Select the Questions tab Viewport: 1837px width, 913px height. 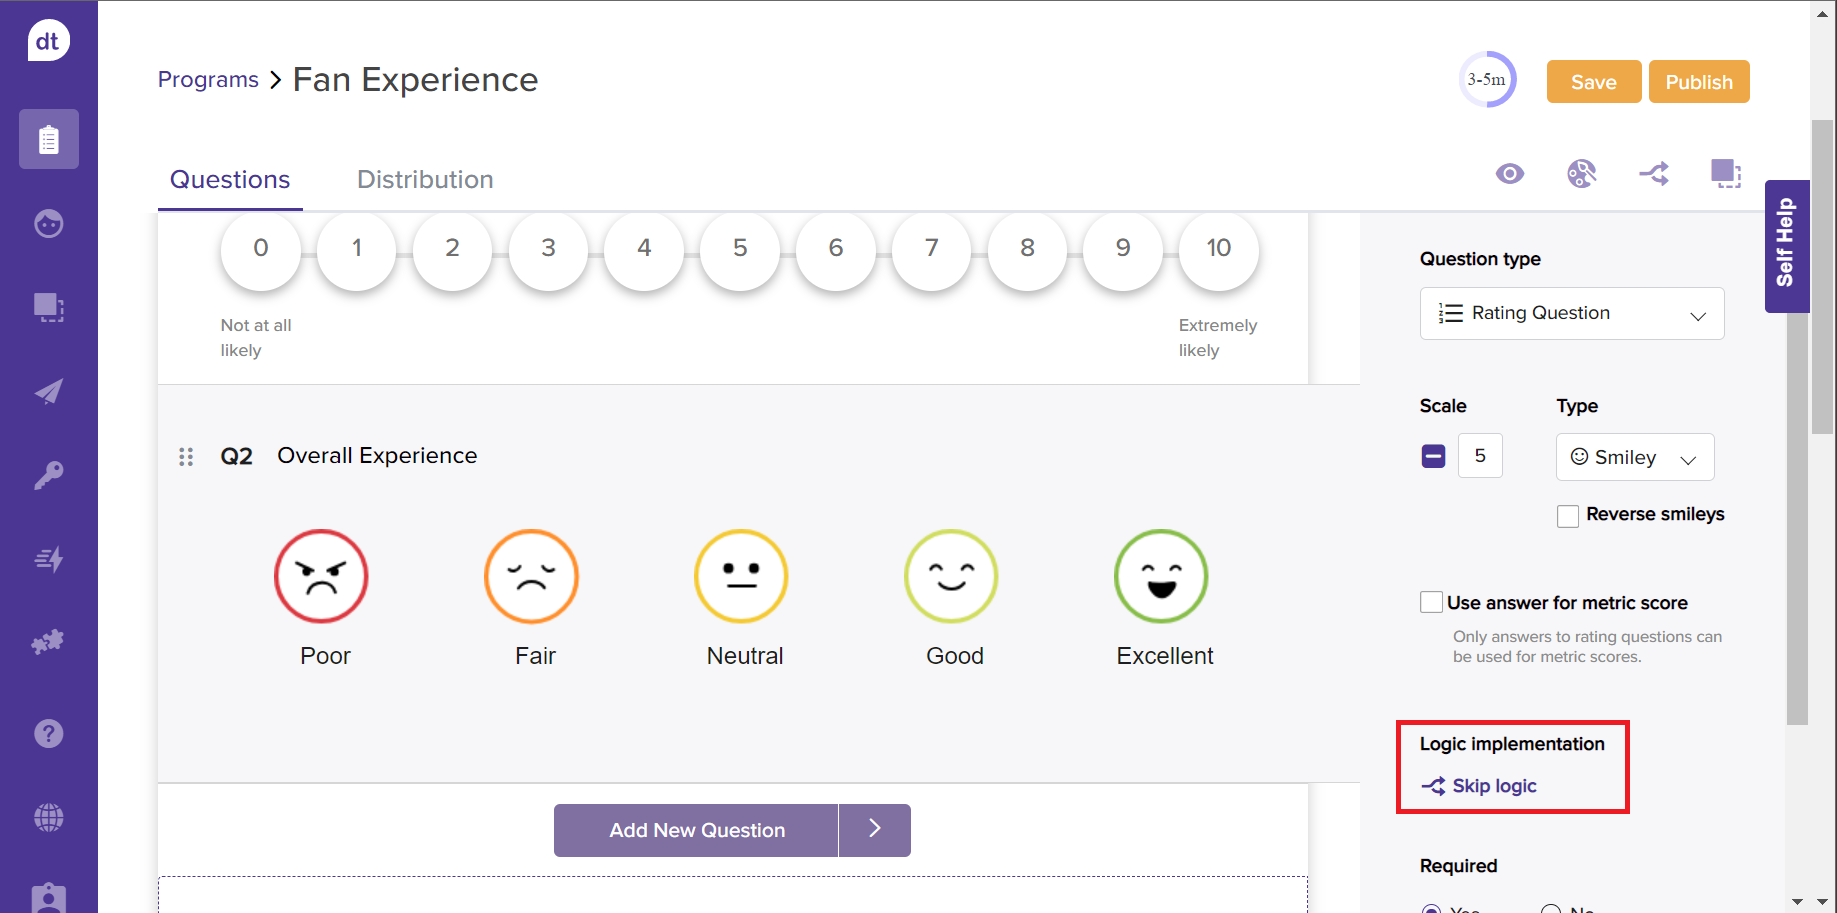230,180
